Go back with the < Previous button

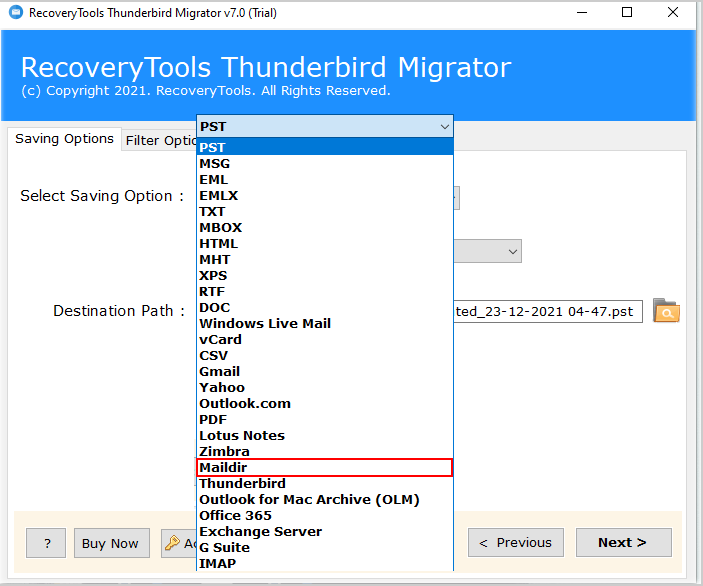pyautogui.click(x=516, y=543)
